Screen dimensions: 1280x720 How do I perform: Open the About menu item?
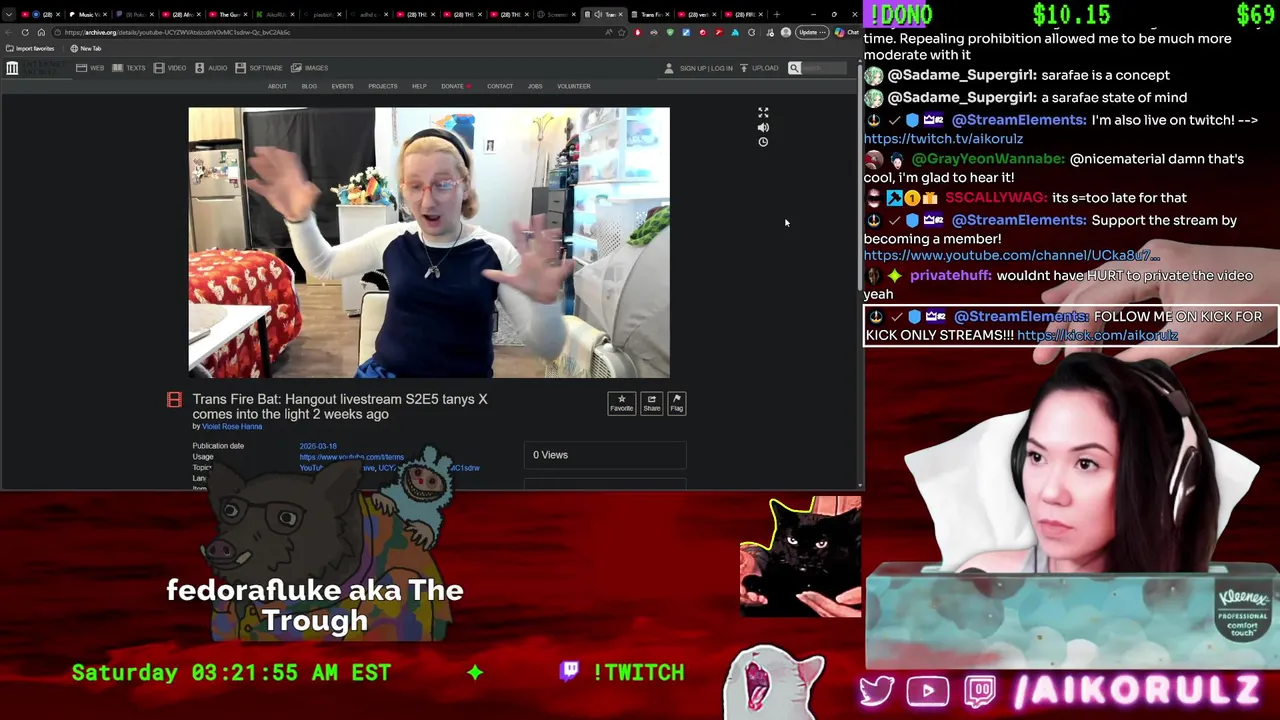point(277,86)
